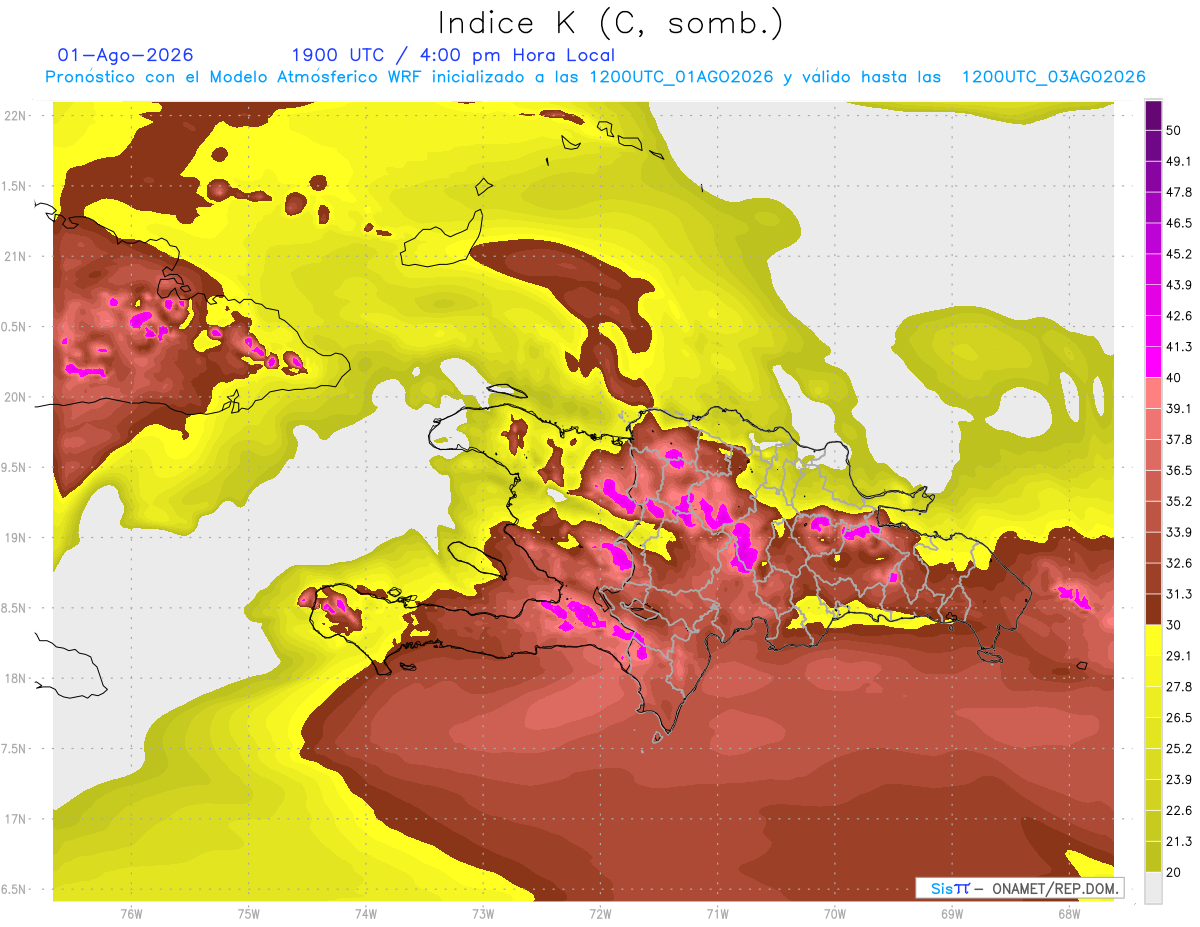The width and height of the screenshot is (1200, 927).
Task: Click the legend value 41.3
Action: tap(1179, 347)
